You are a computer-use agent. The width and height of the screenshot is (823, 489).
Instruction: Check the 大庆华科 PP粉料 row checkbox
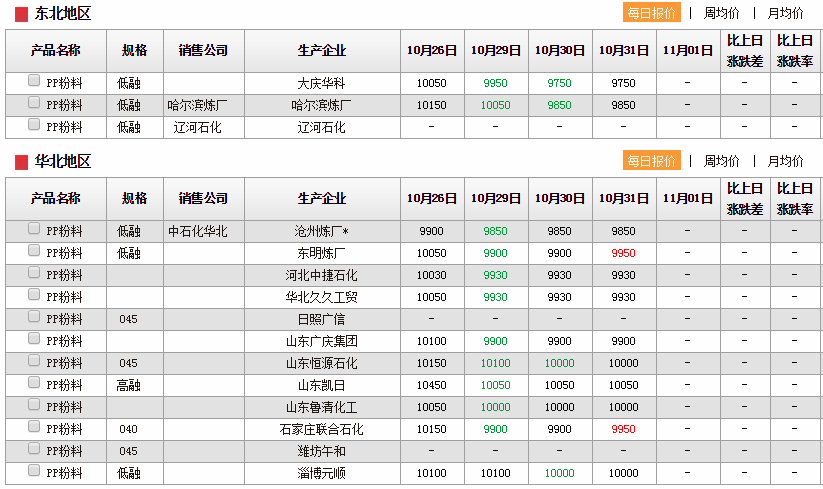coord(34,80)
